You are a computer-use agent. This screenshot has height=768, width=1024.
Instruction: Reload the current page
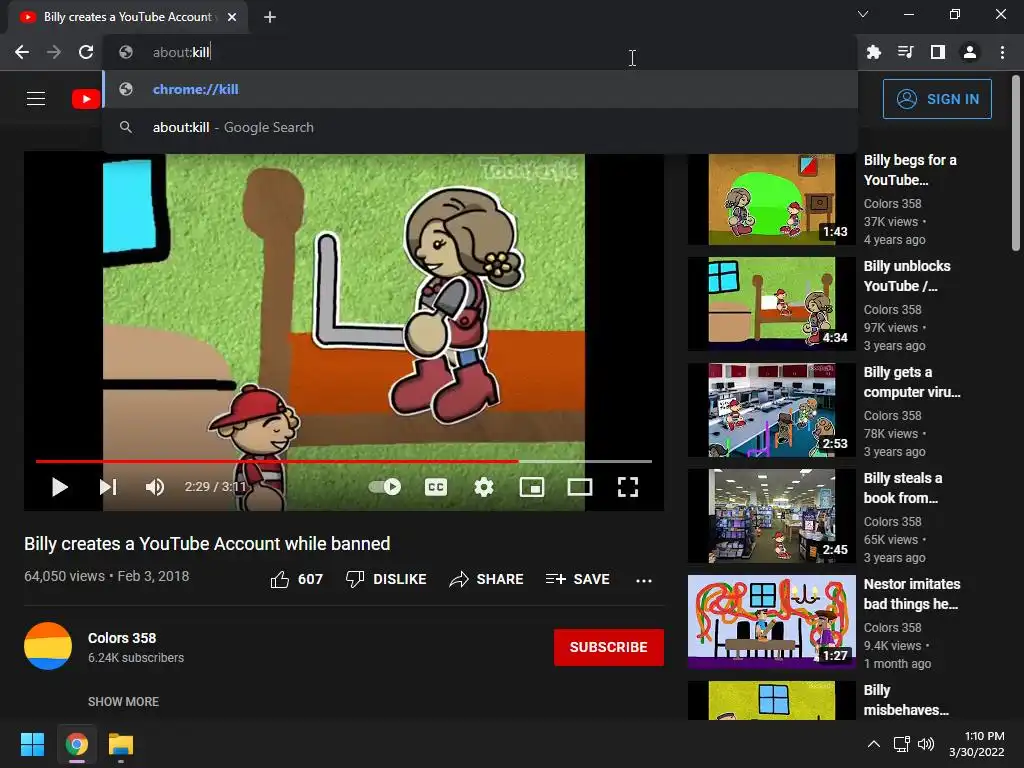[x=86, y=52]
